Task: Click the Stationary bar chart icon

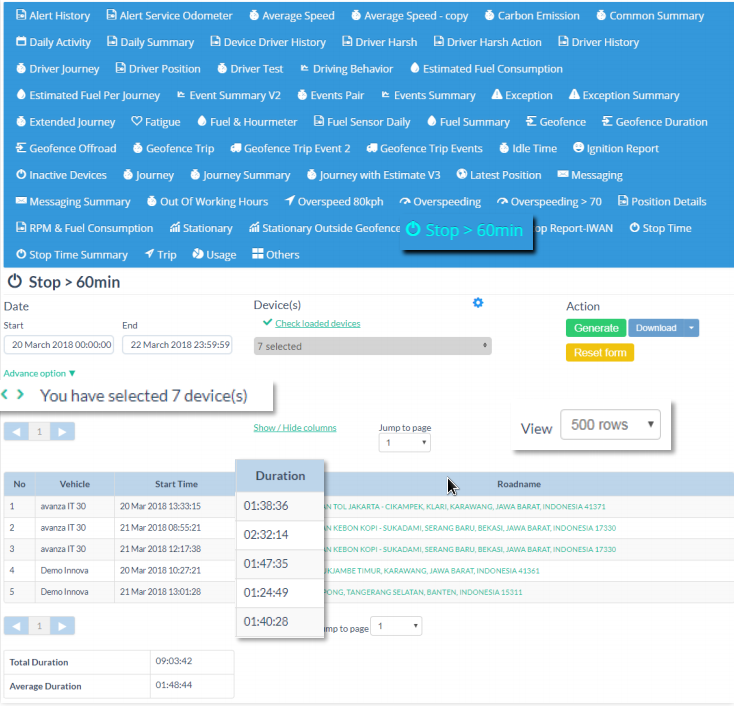Action: click(x=175, y=228)
